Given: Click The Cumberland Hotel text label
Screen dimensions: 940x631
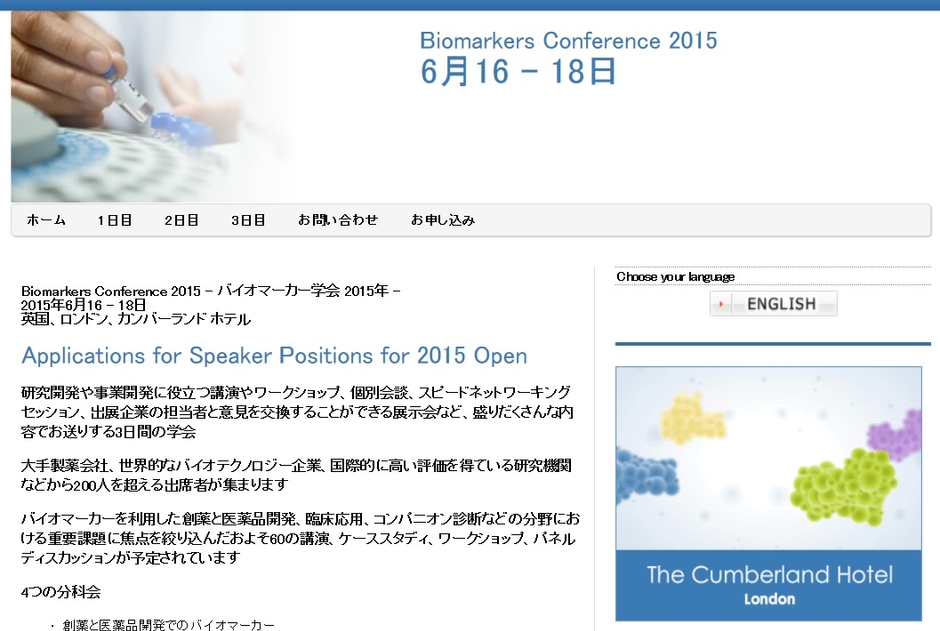Looking at the screenshot, I should coord(768,574).
